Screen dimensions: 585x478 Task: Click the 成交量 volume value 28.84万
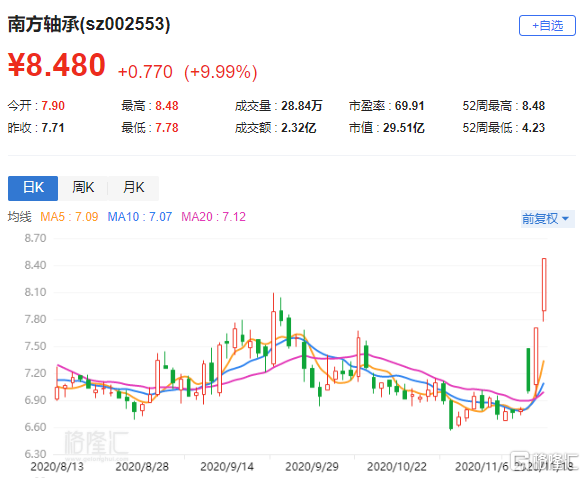point(301,106)
